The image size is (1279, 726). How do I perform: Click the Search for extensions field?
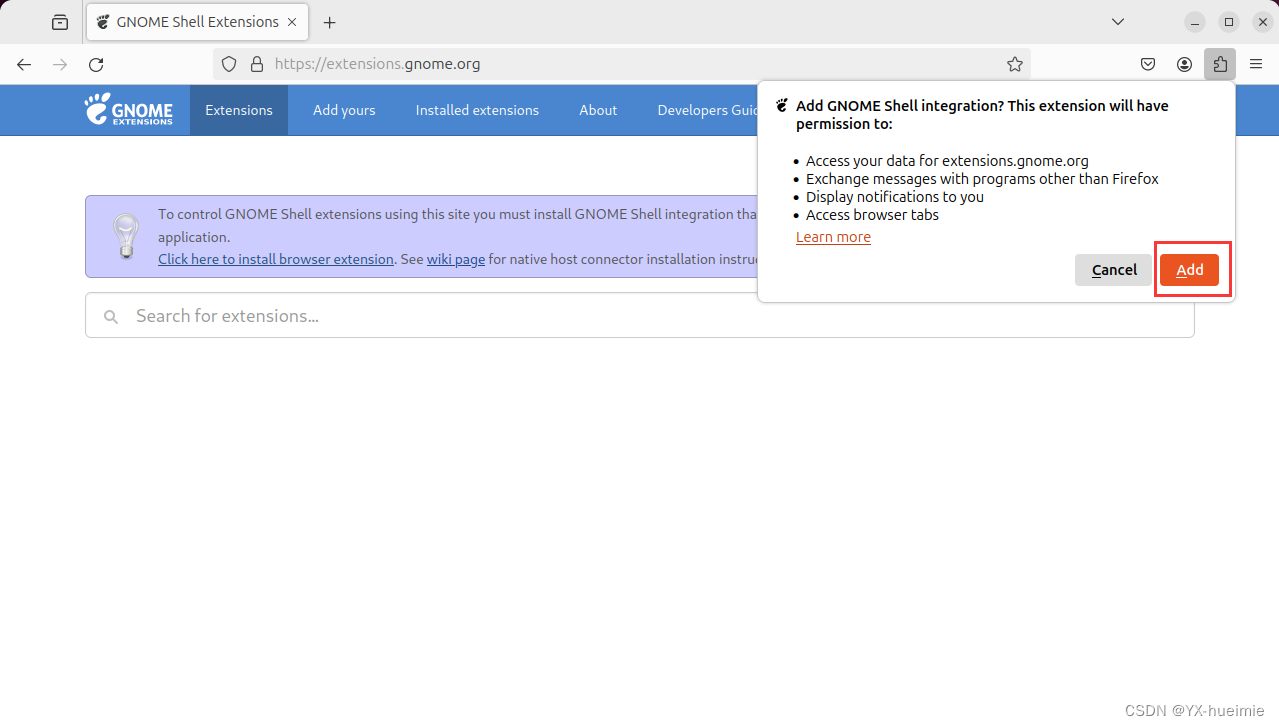(640, 315)
